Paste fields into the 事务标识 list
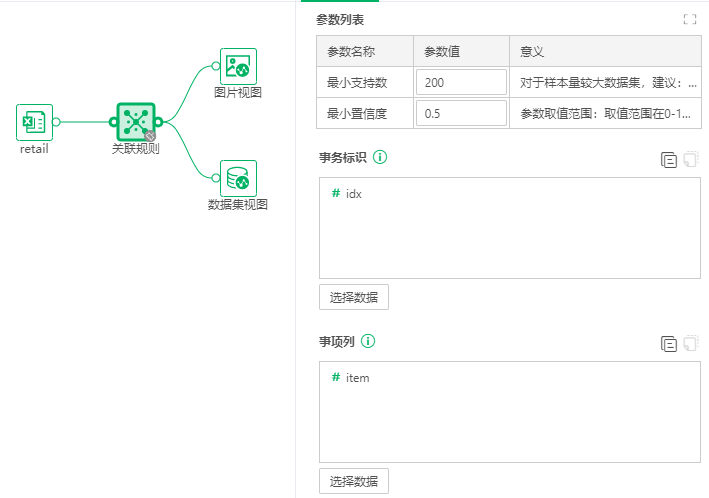The image size is (709, 498). 691,159
